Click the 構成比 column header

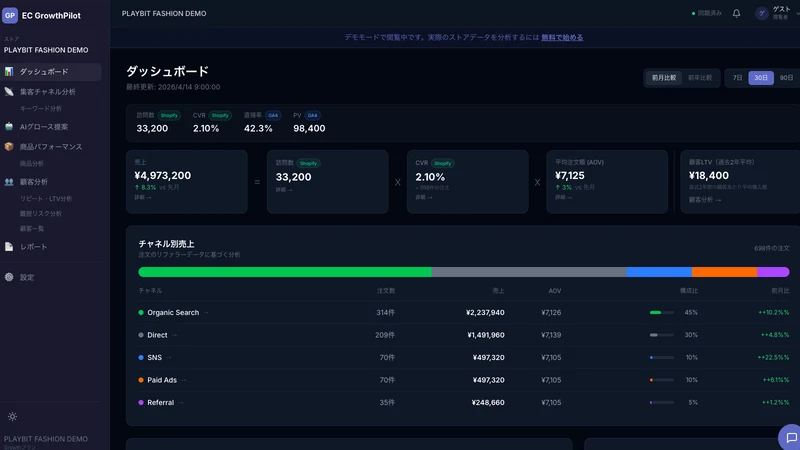689,291
